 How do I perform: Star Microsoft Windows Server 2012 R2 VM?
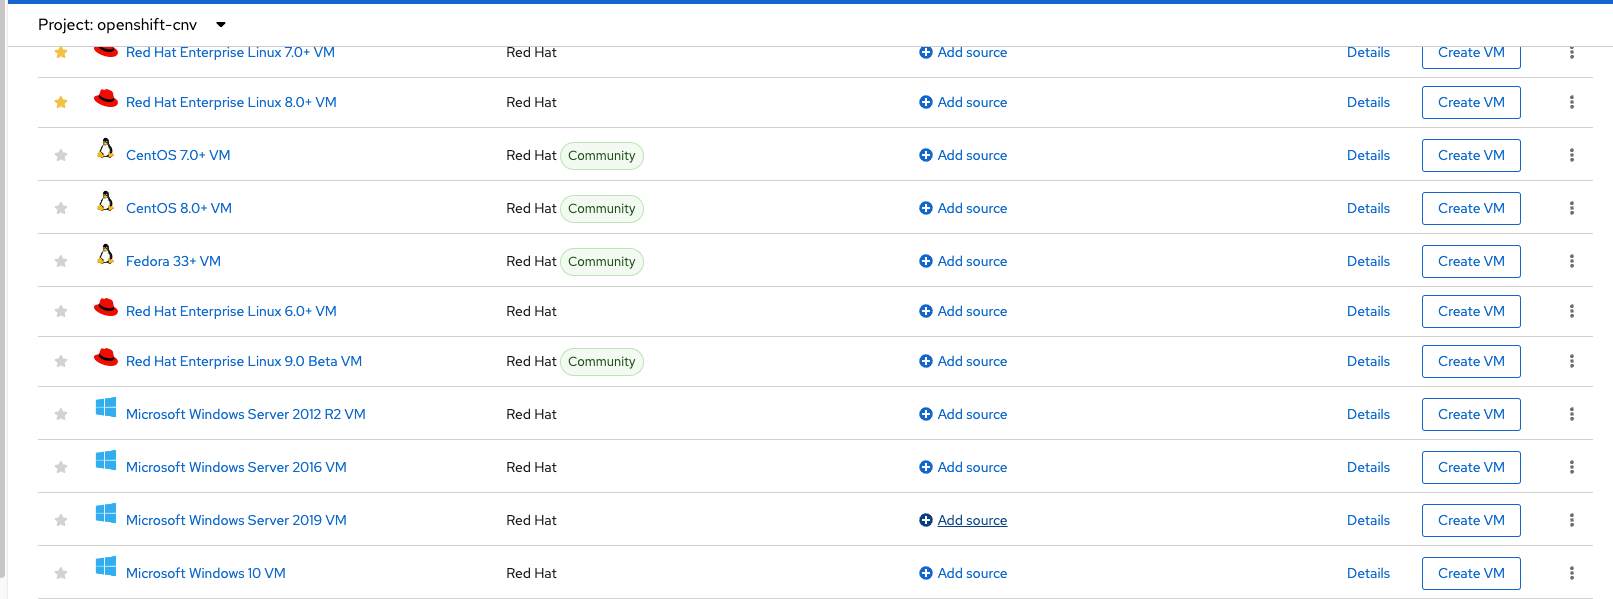point(61,414)
